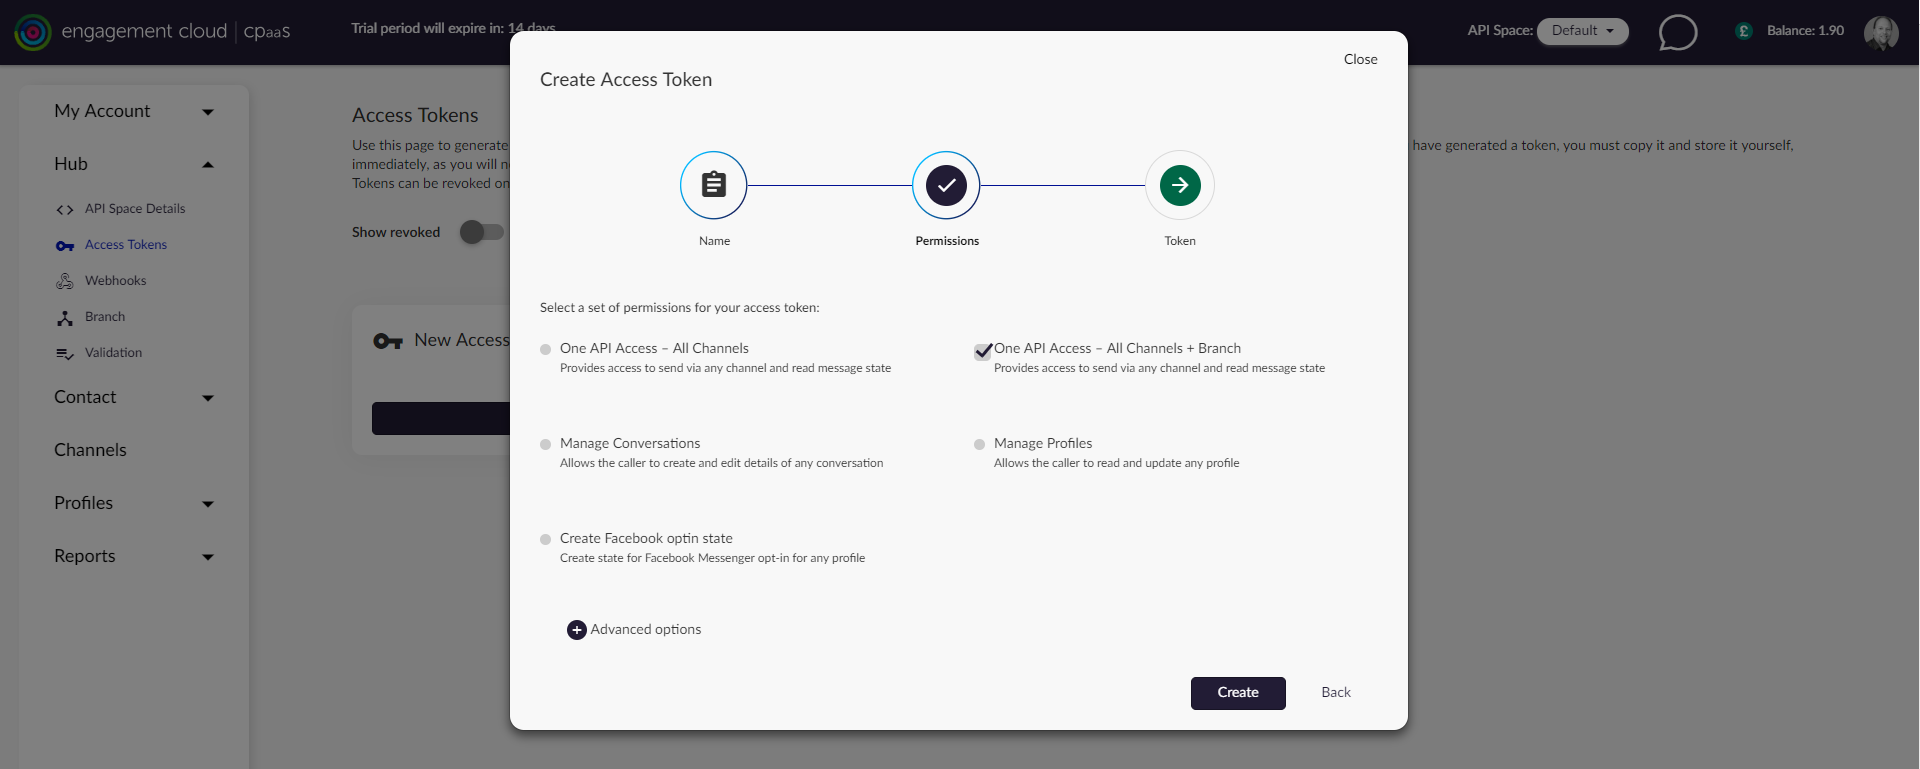Expand the Reports menu arrow
Viewport: 1920px width, 769px height.
208,557
